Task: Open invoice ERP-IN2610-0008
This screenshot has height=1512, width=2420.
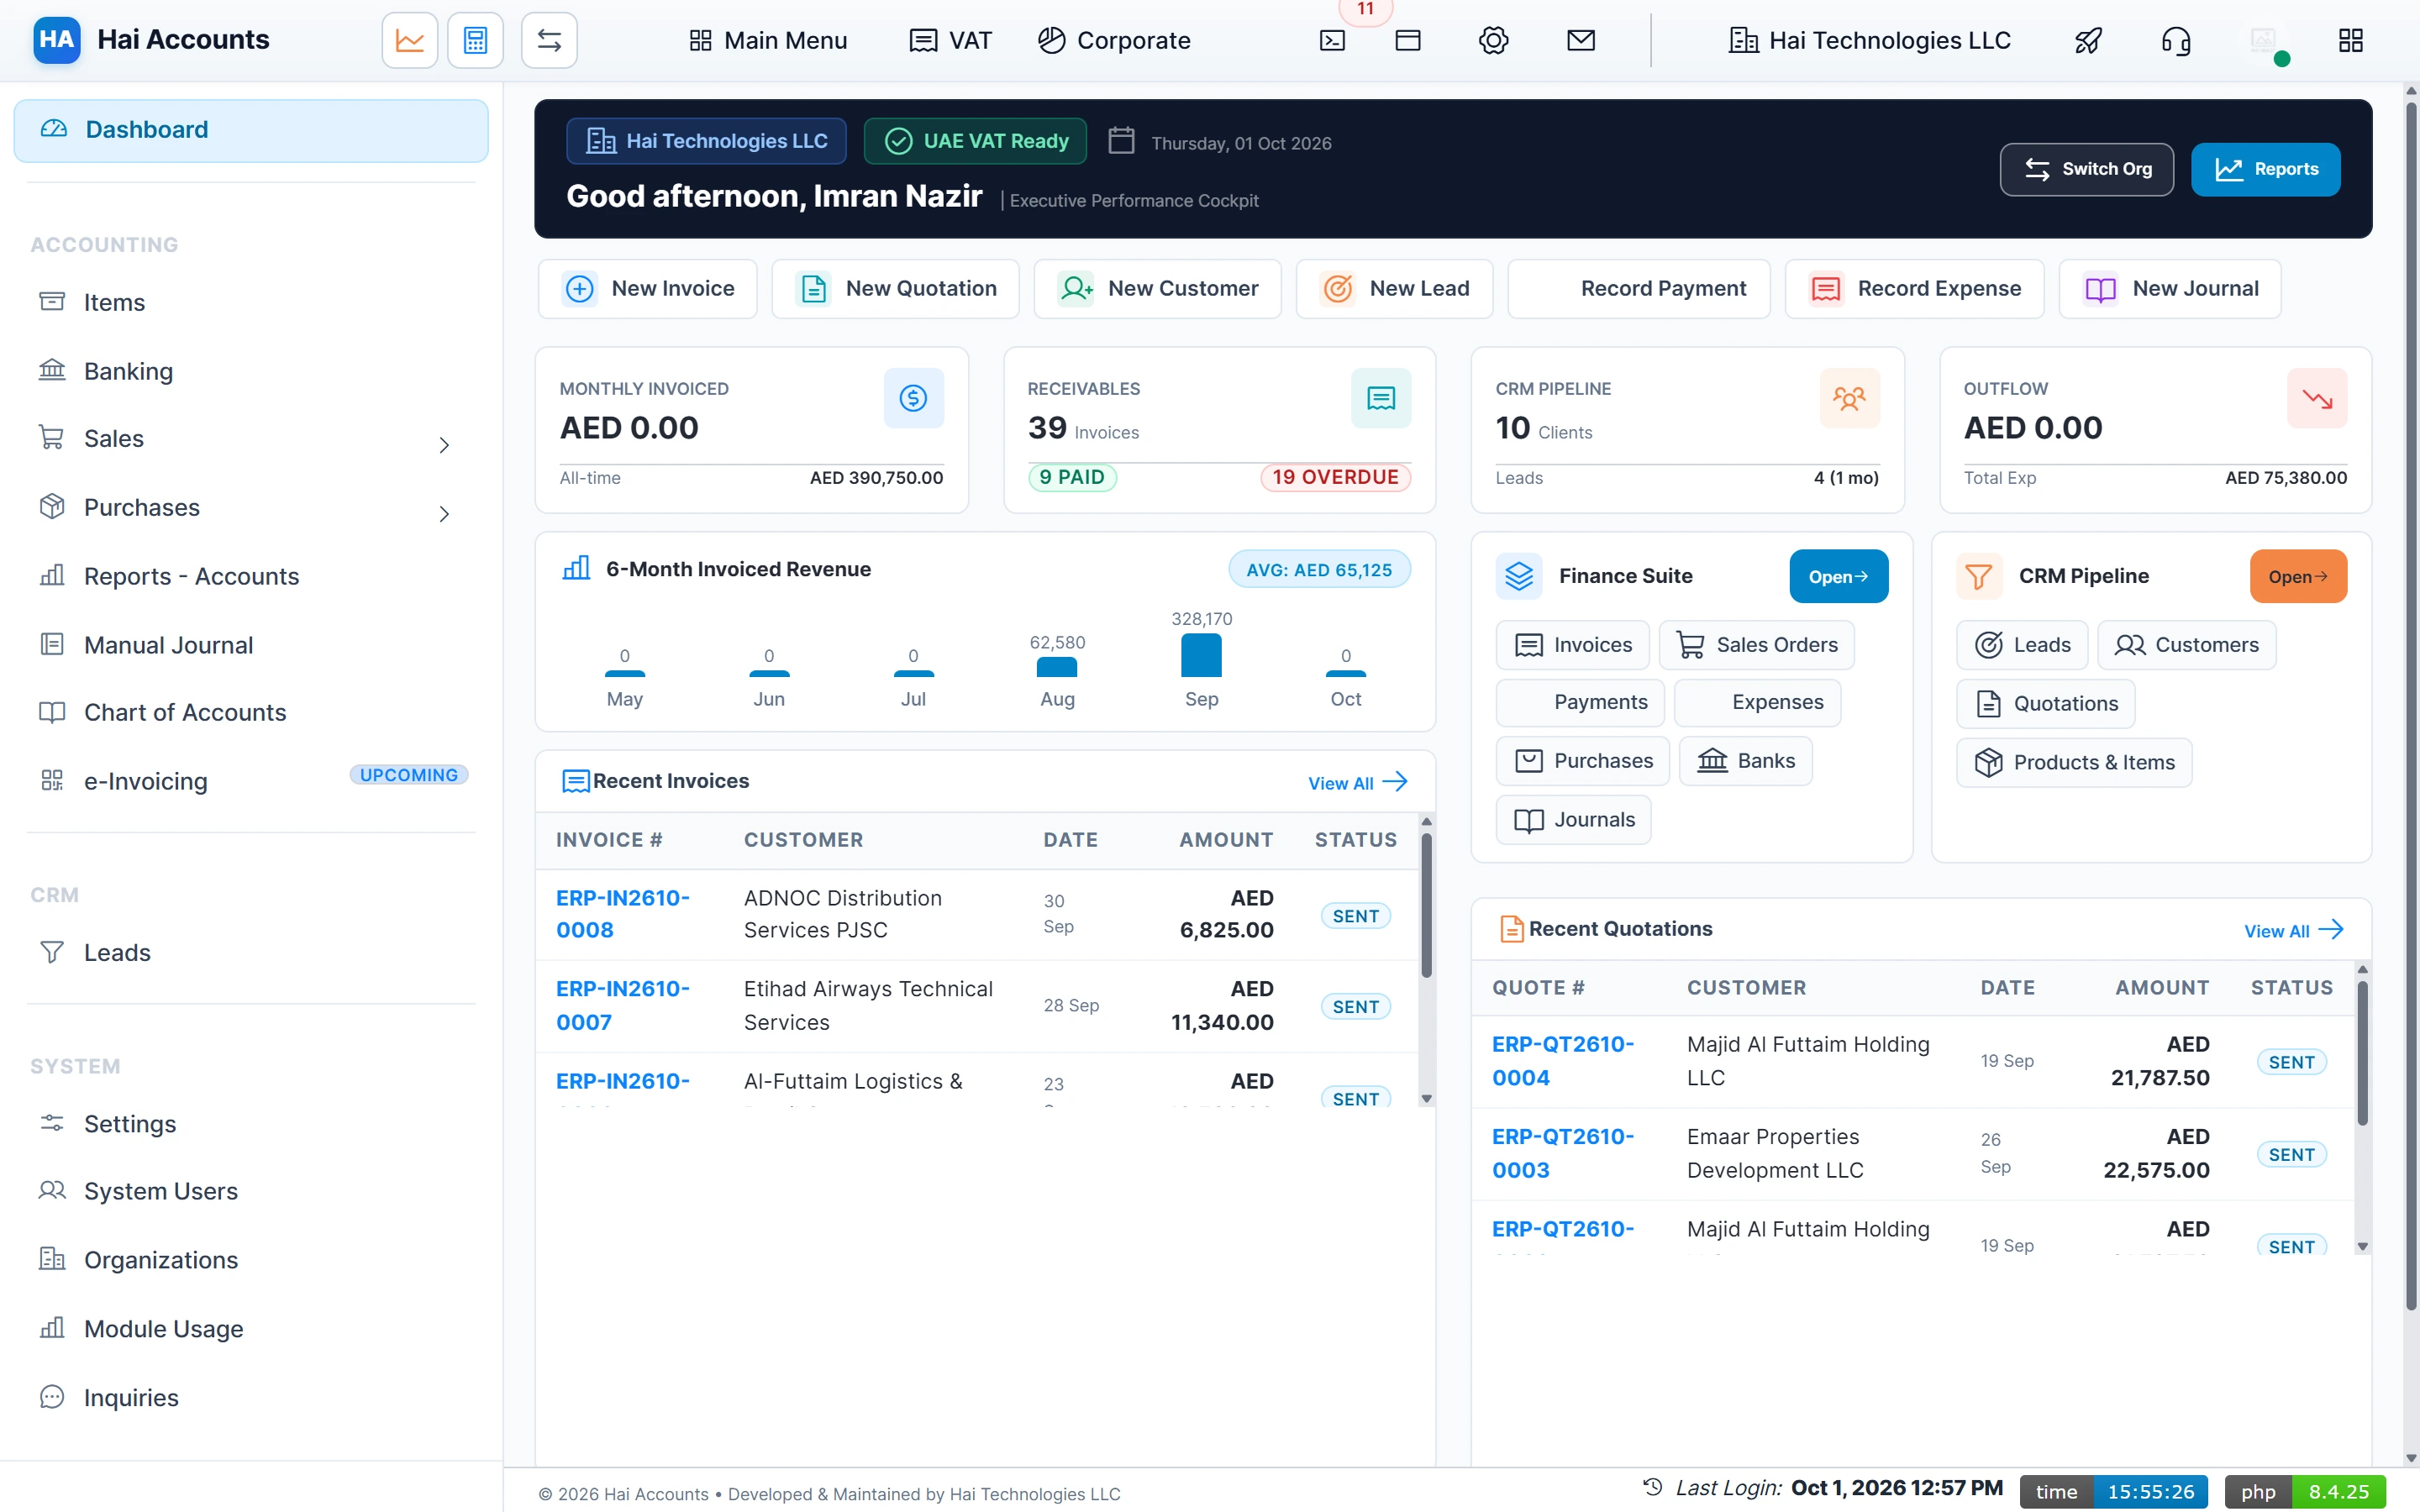Action: pos(622,914)
